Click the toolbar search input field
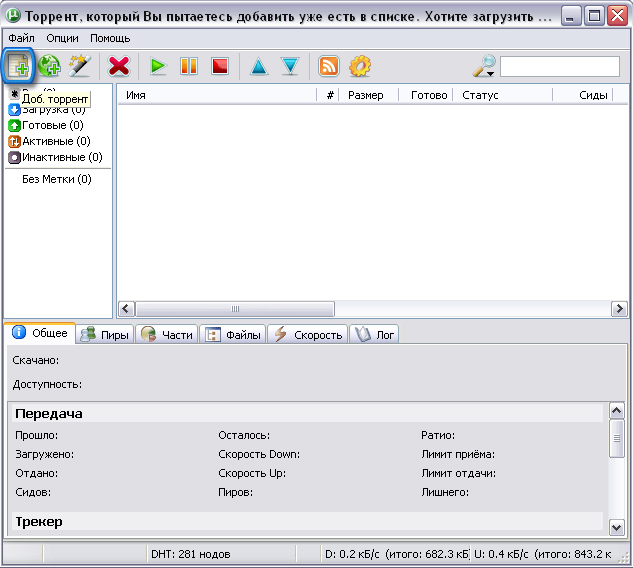 [x=562, y=67]
